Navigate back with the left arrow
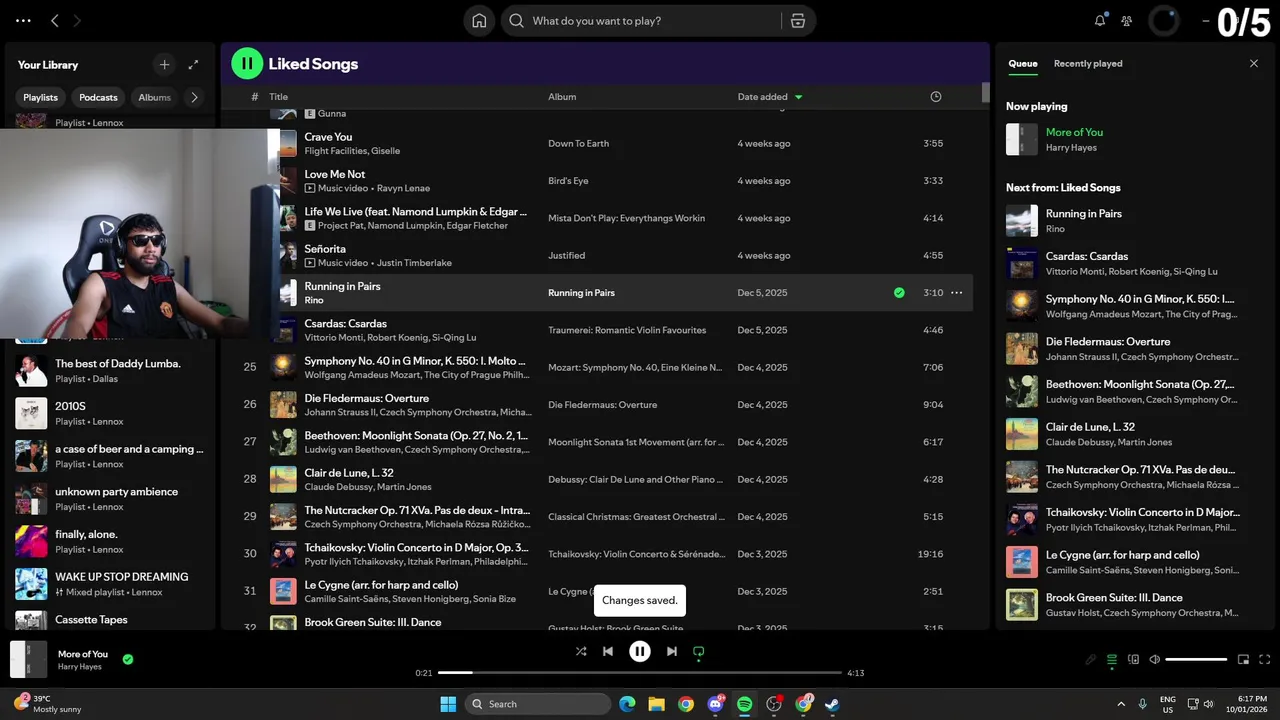Image resolution: width=1280 pixels, height=720 pixels. pos(55,20)
